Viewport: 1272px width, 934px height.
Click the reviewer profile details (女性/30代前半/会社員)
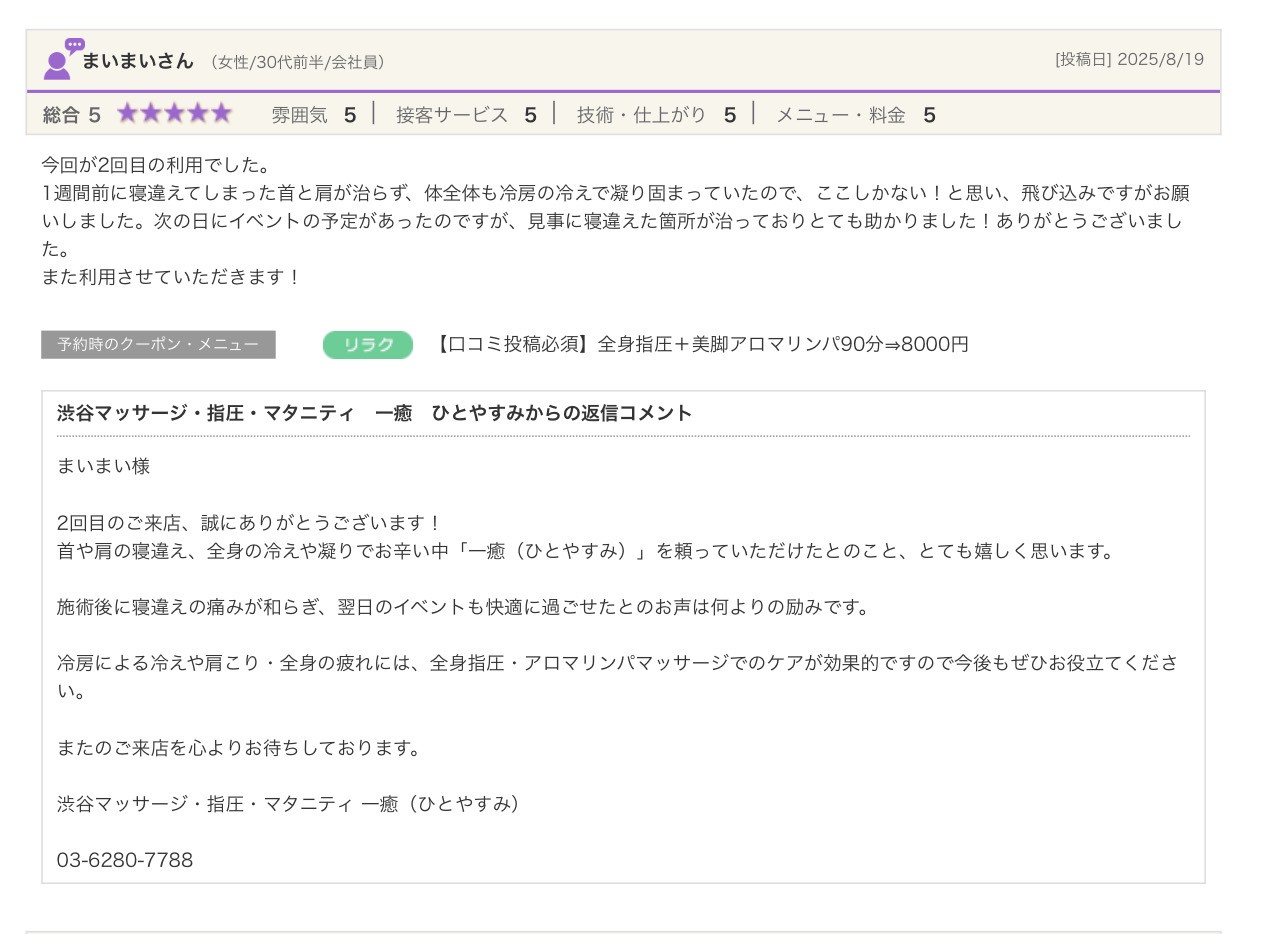click(x=297, y=62)
